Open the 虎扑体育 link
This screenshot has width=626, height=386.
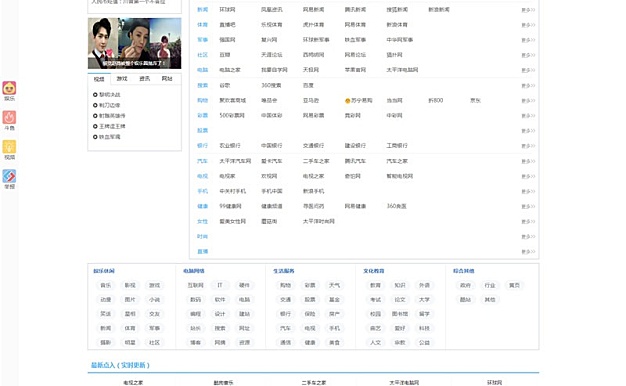click(x=313, y=25)
